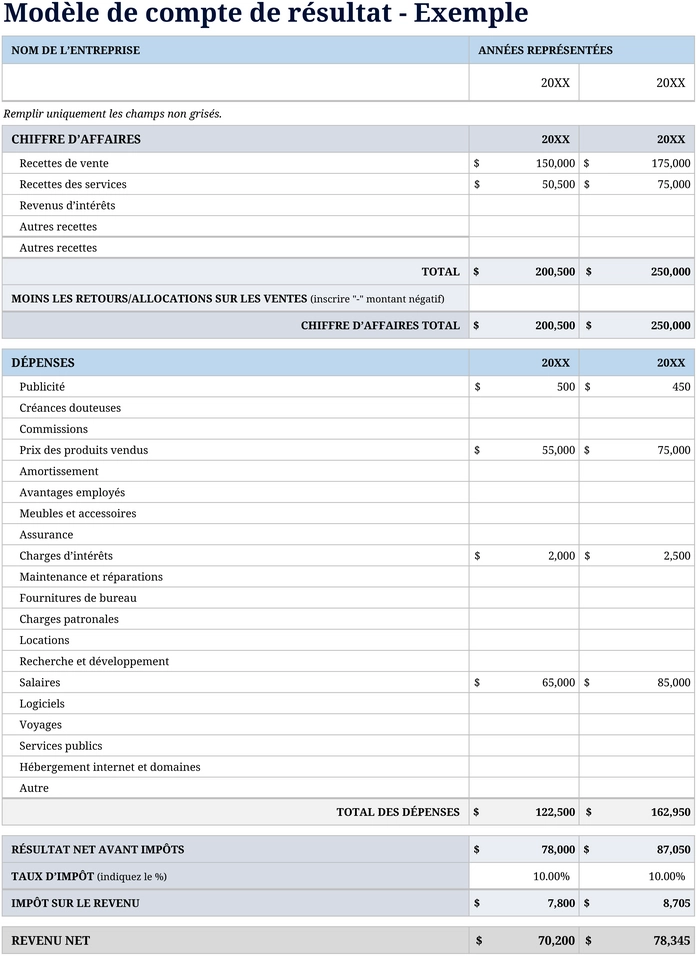Select the 450 Publicité amount cell
697x956 pixels.
637,387
